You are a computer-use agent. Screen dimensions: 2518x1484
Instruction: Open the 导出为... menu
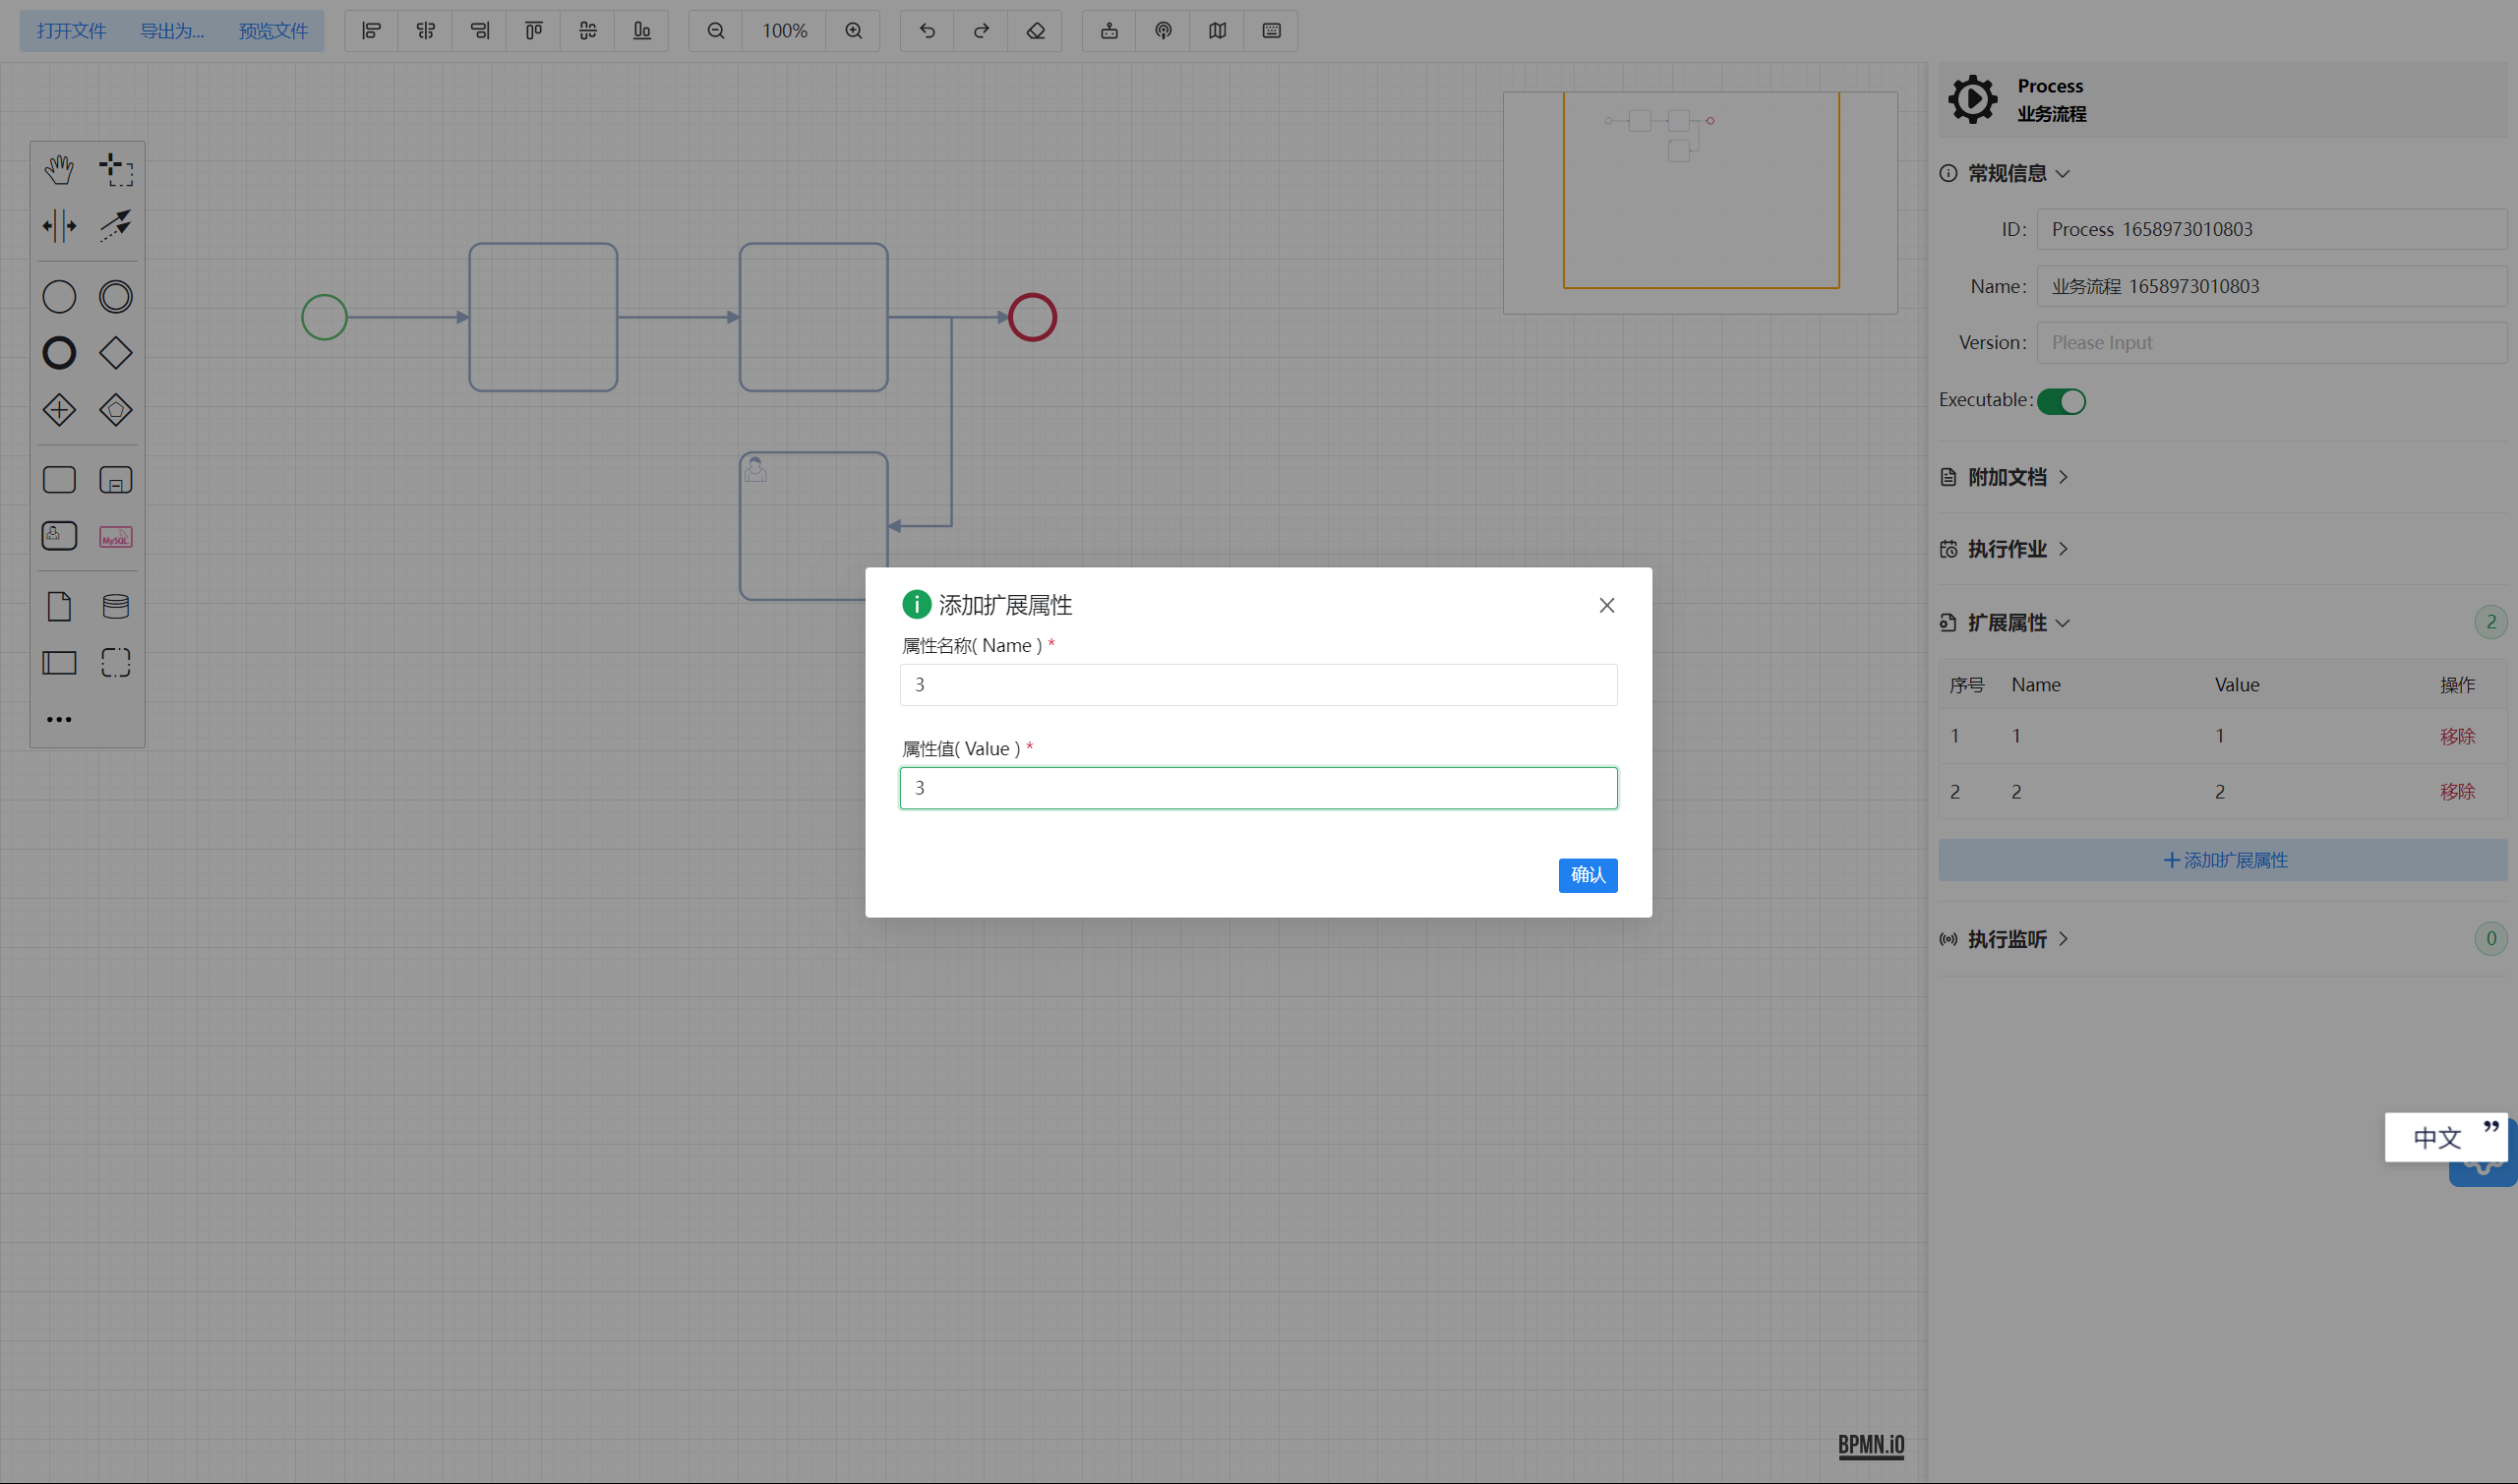[x=172, y=31]
